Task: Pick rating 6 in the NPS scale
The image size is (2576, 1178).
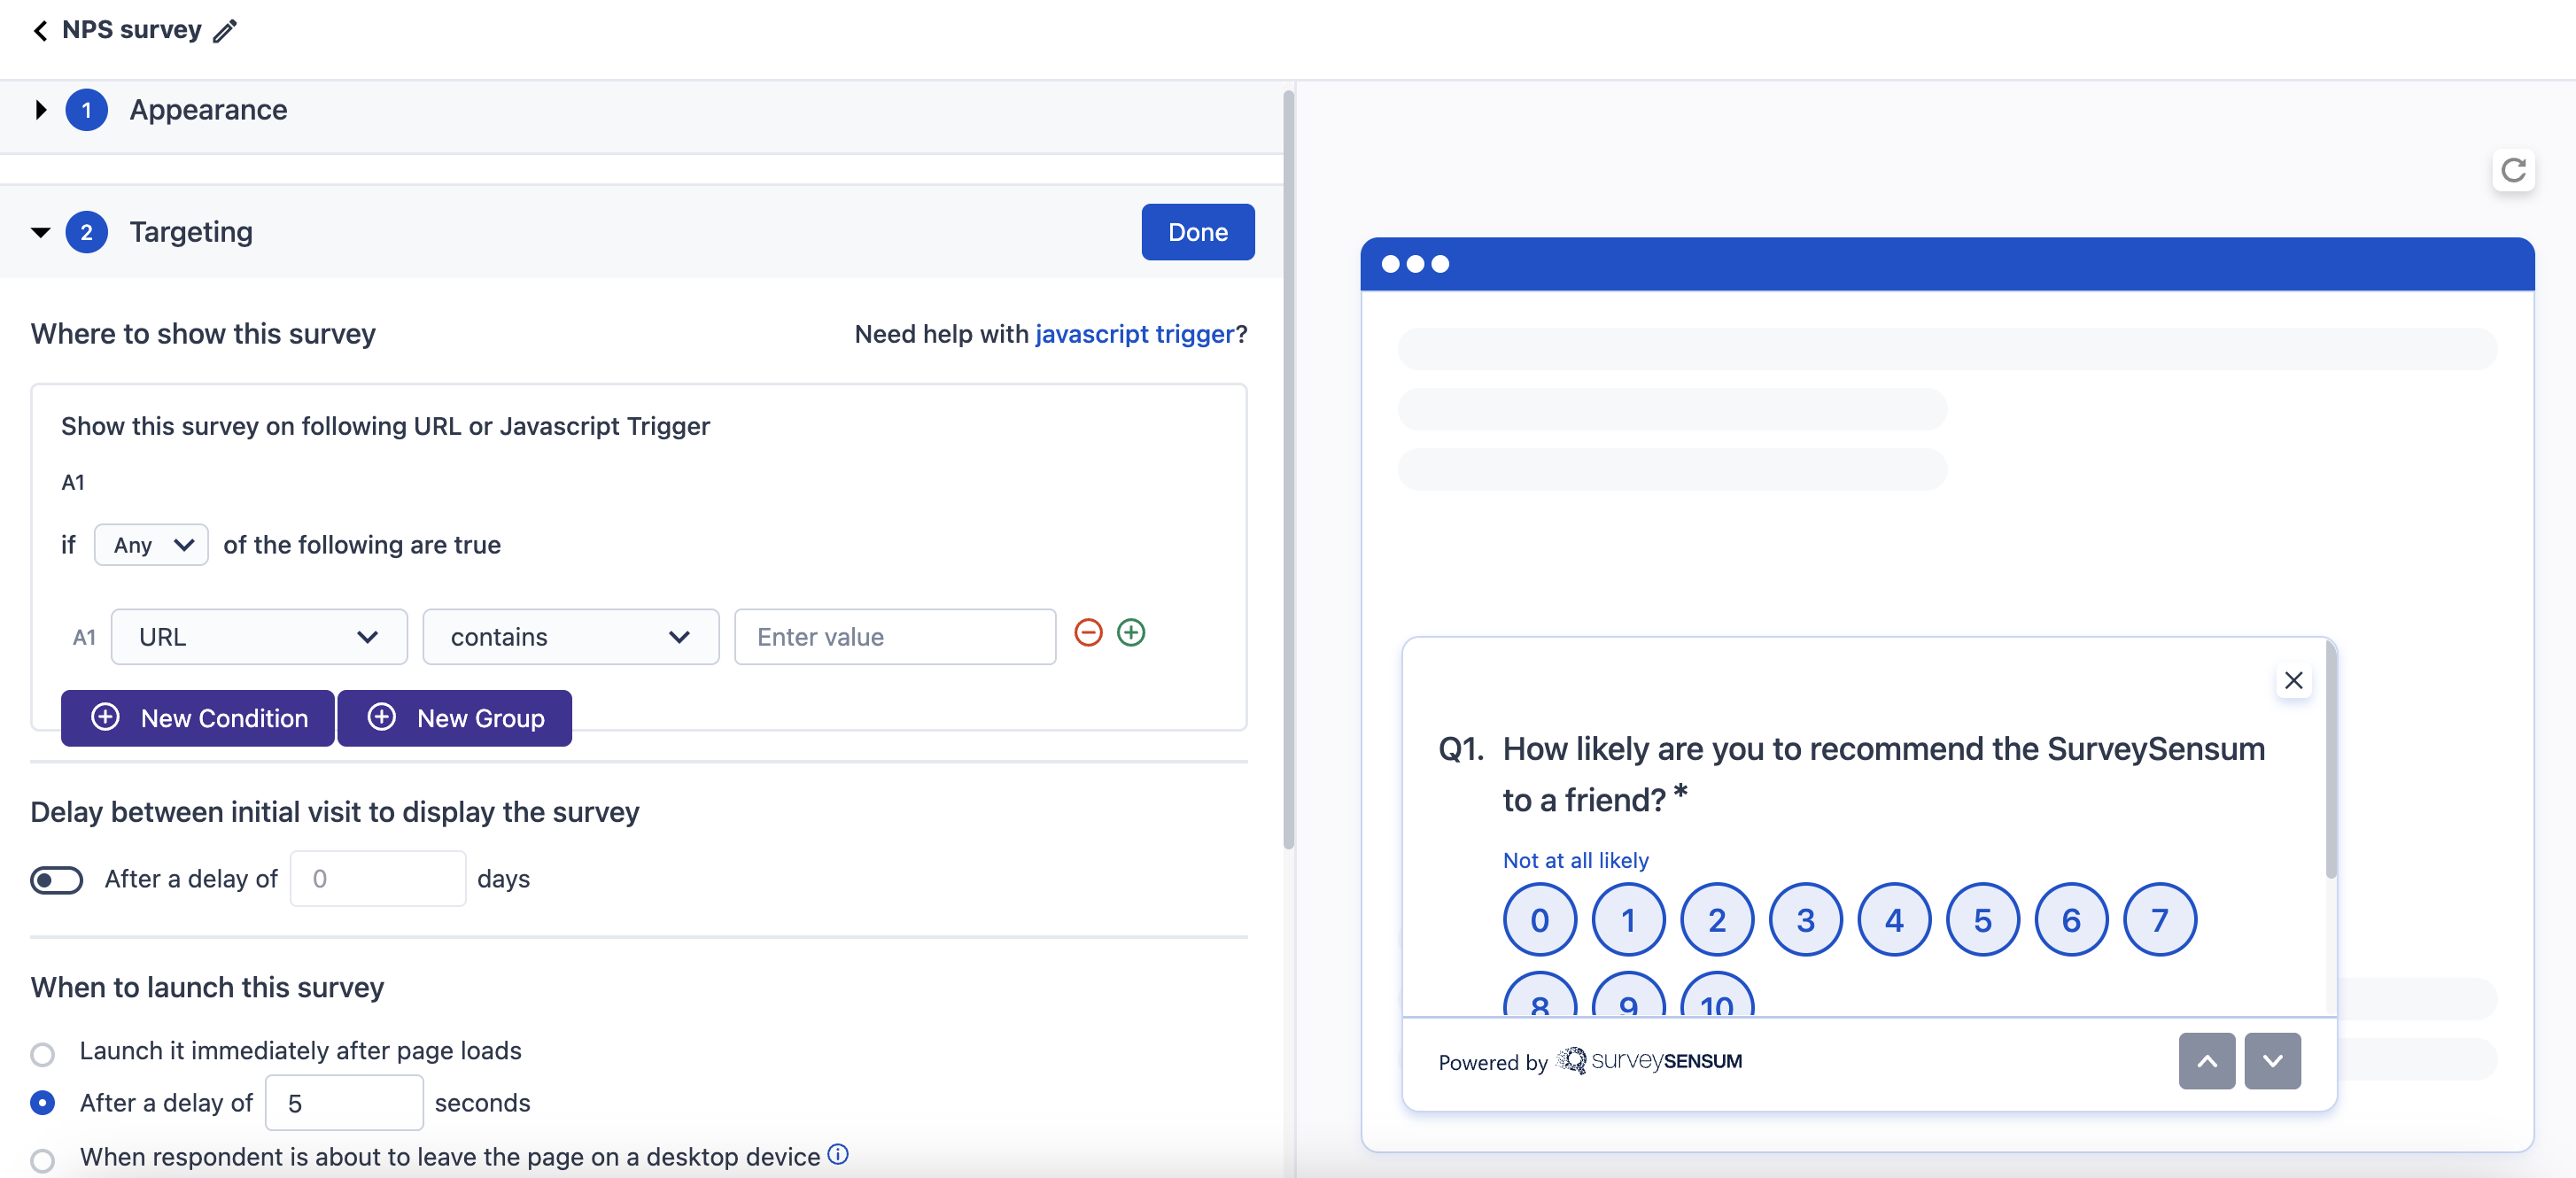Action: click(x=2071, y=920)
